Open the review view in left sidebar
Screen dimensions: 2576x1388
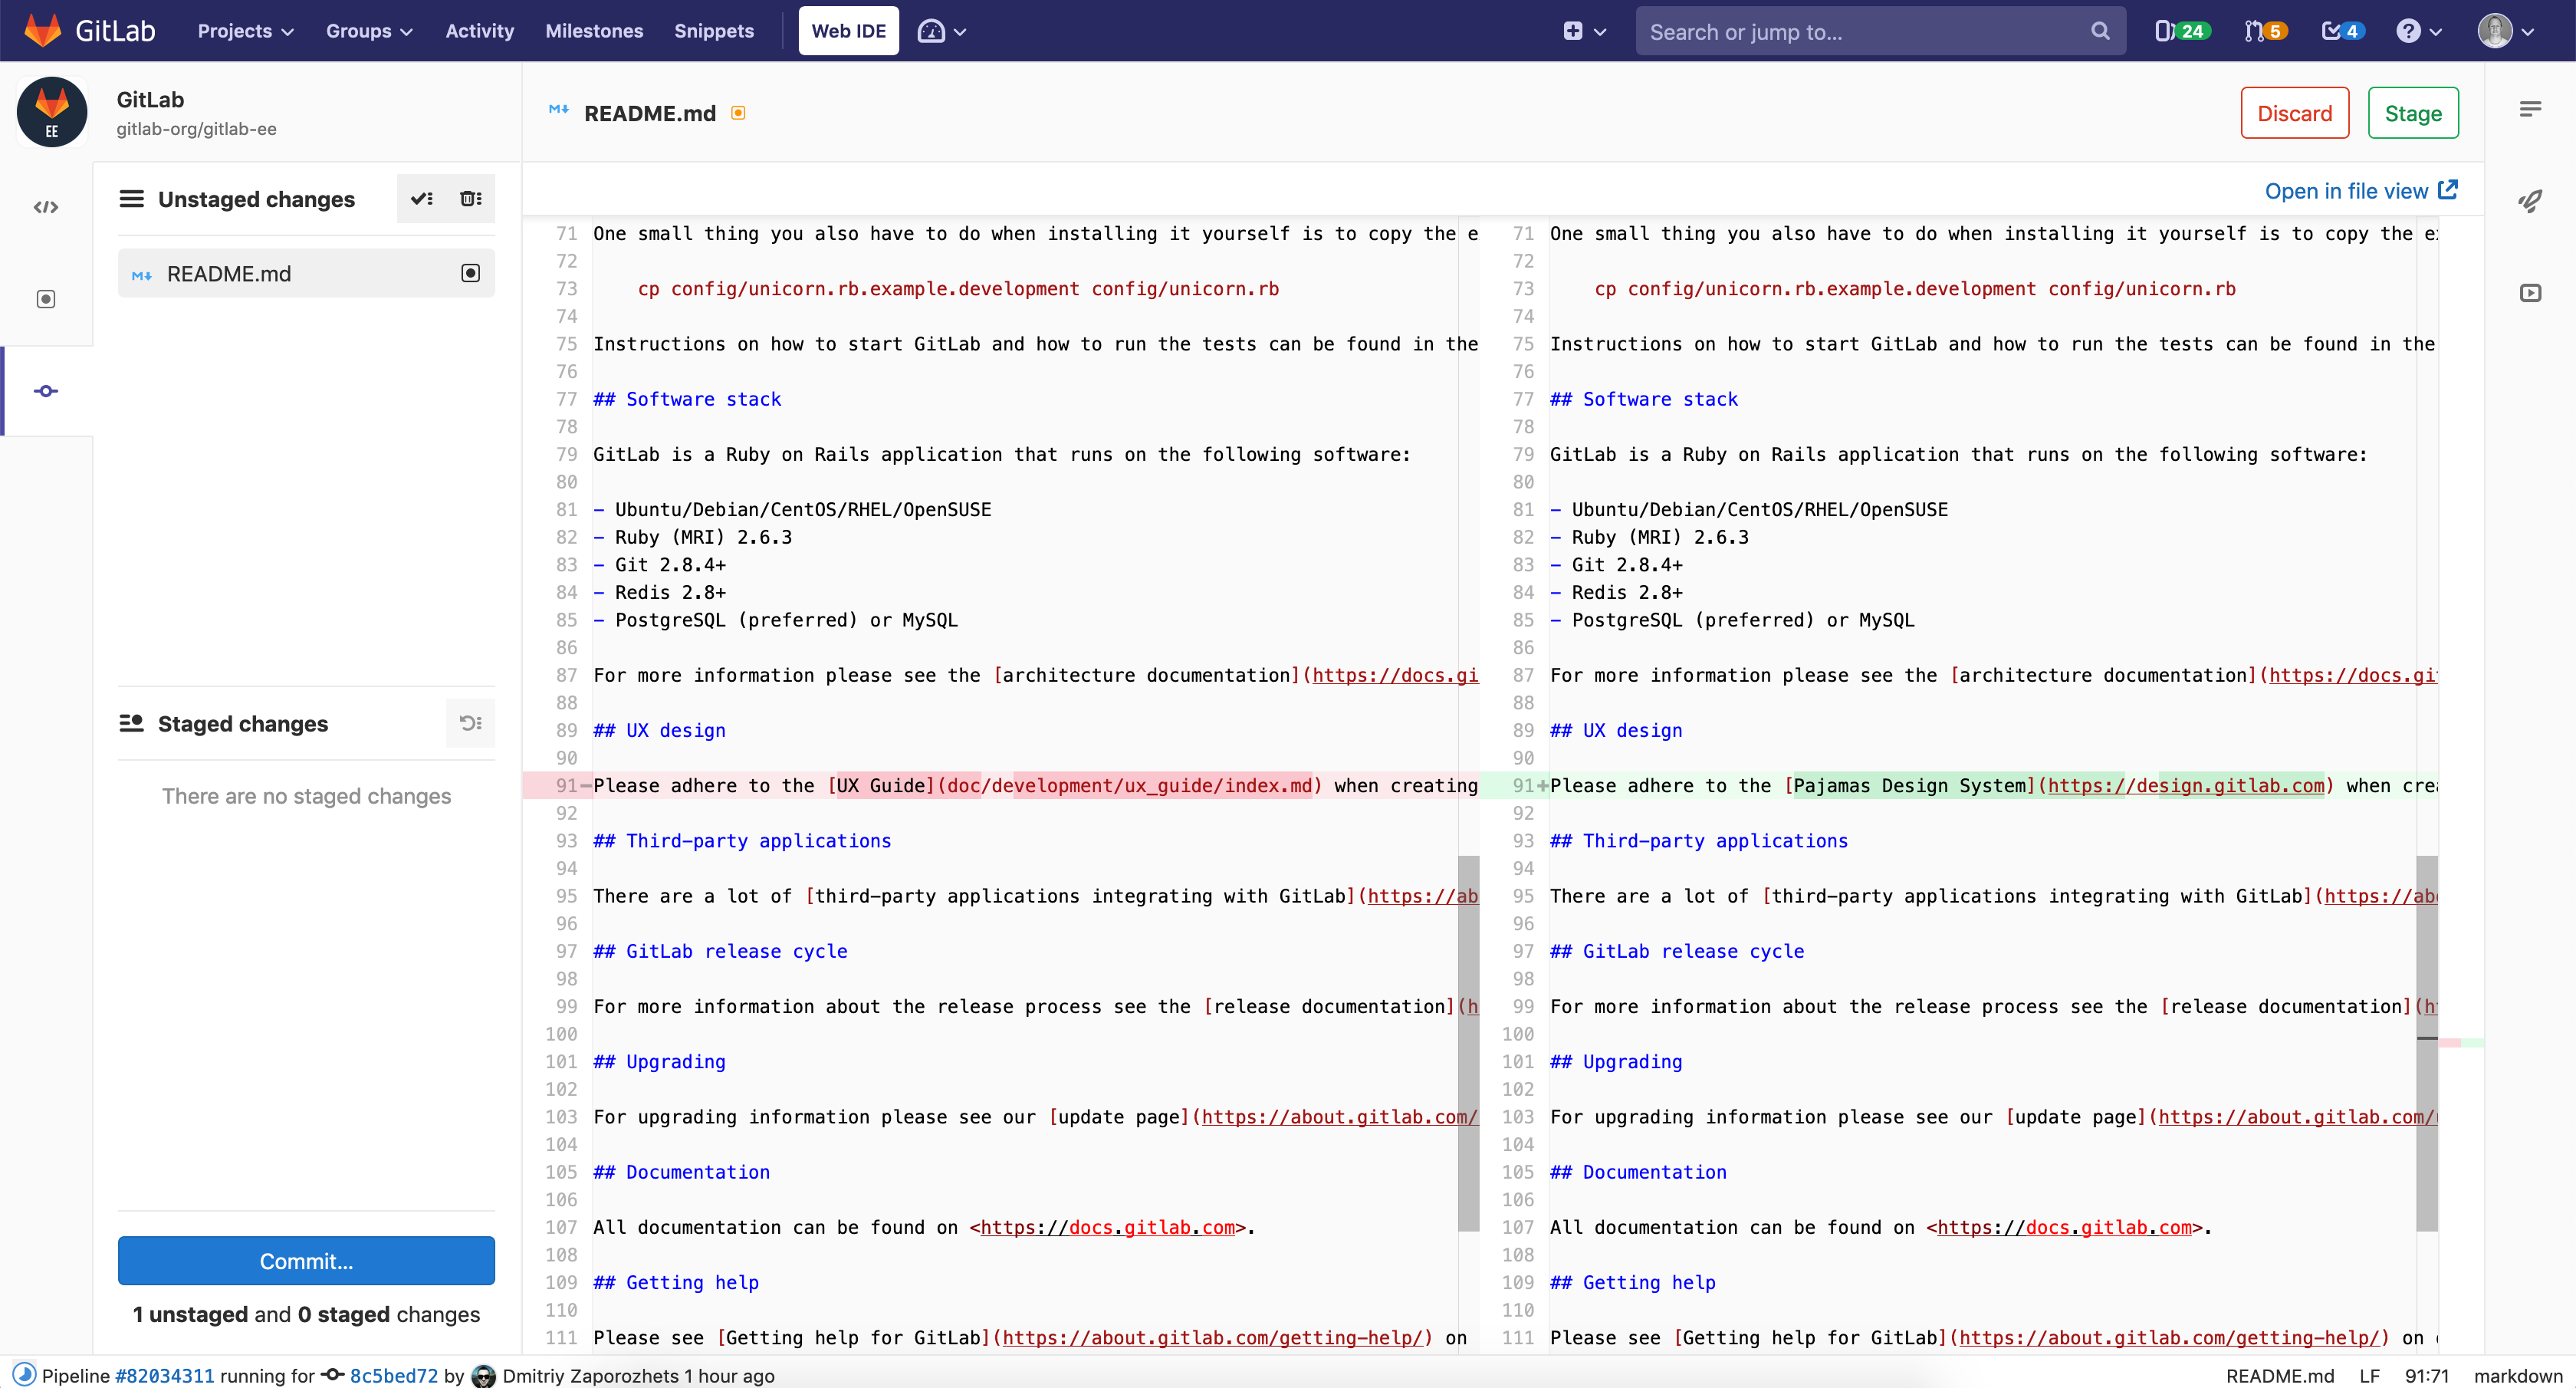(46, 299)
